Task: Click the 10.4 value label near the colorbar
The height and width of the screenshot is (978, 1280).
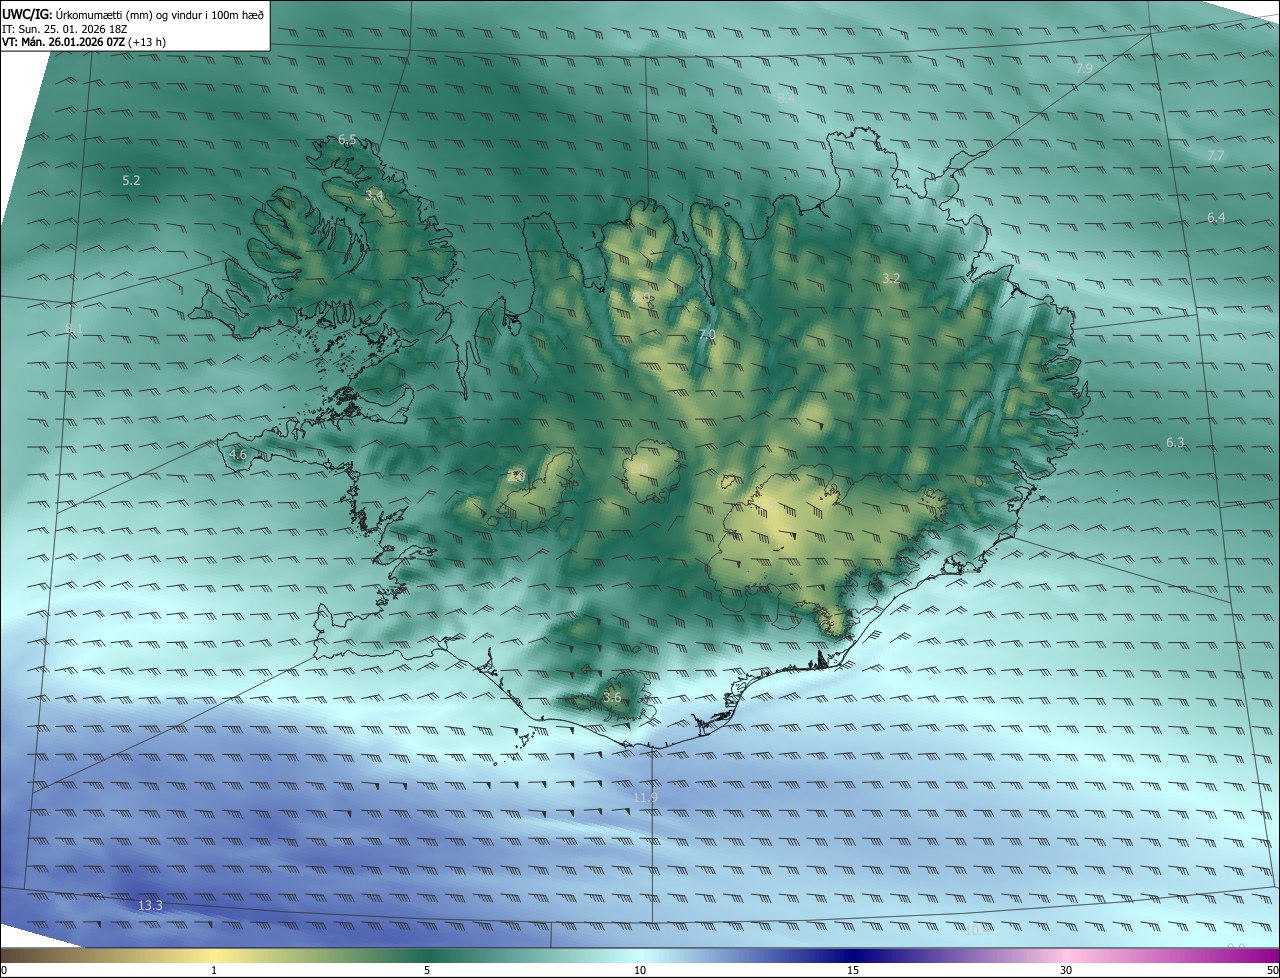Action: point(978,930)
